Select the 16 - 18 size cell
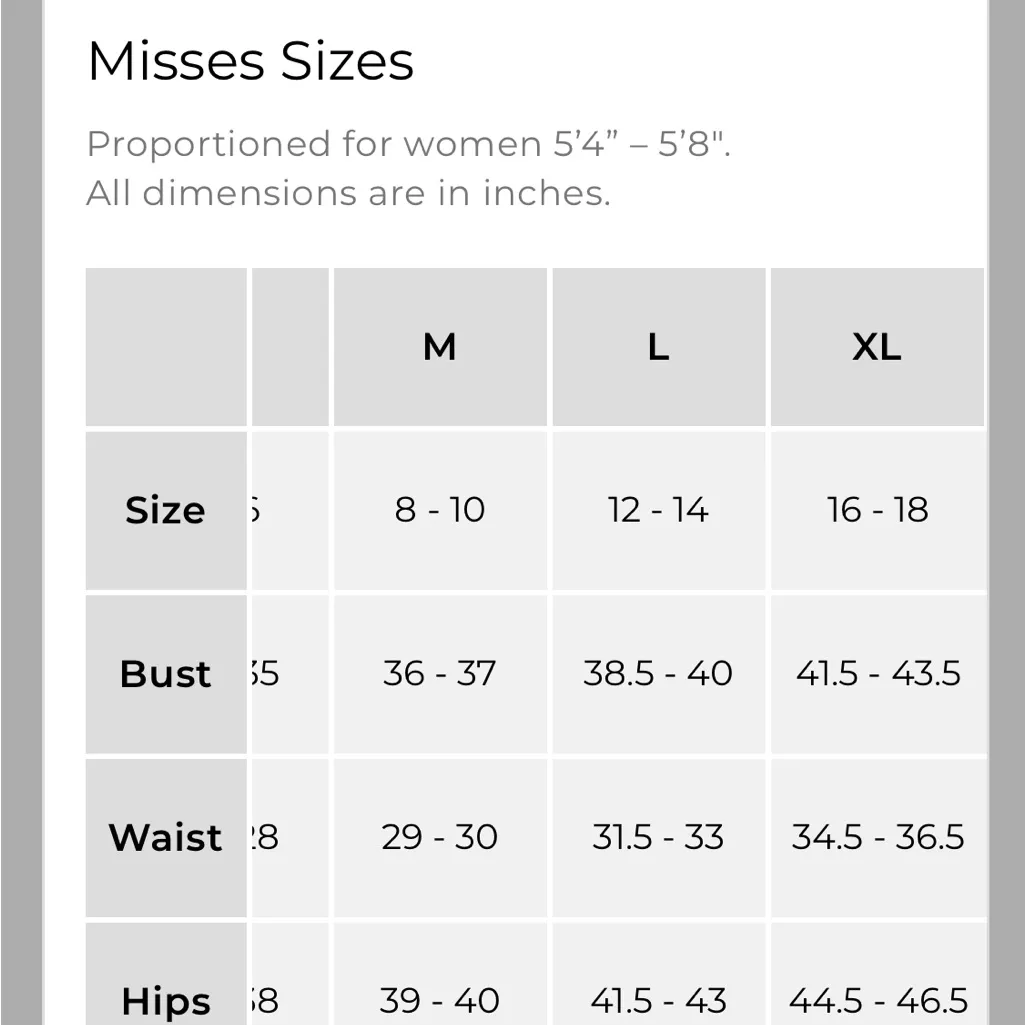 click(x=877, y=510)
